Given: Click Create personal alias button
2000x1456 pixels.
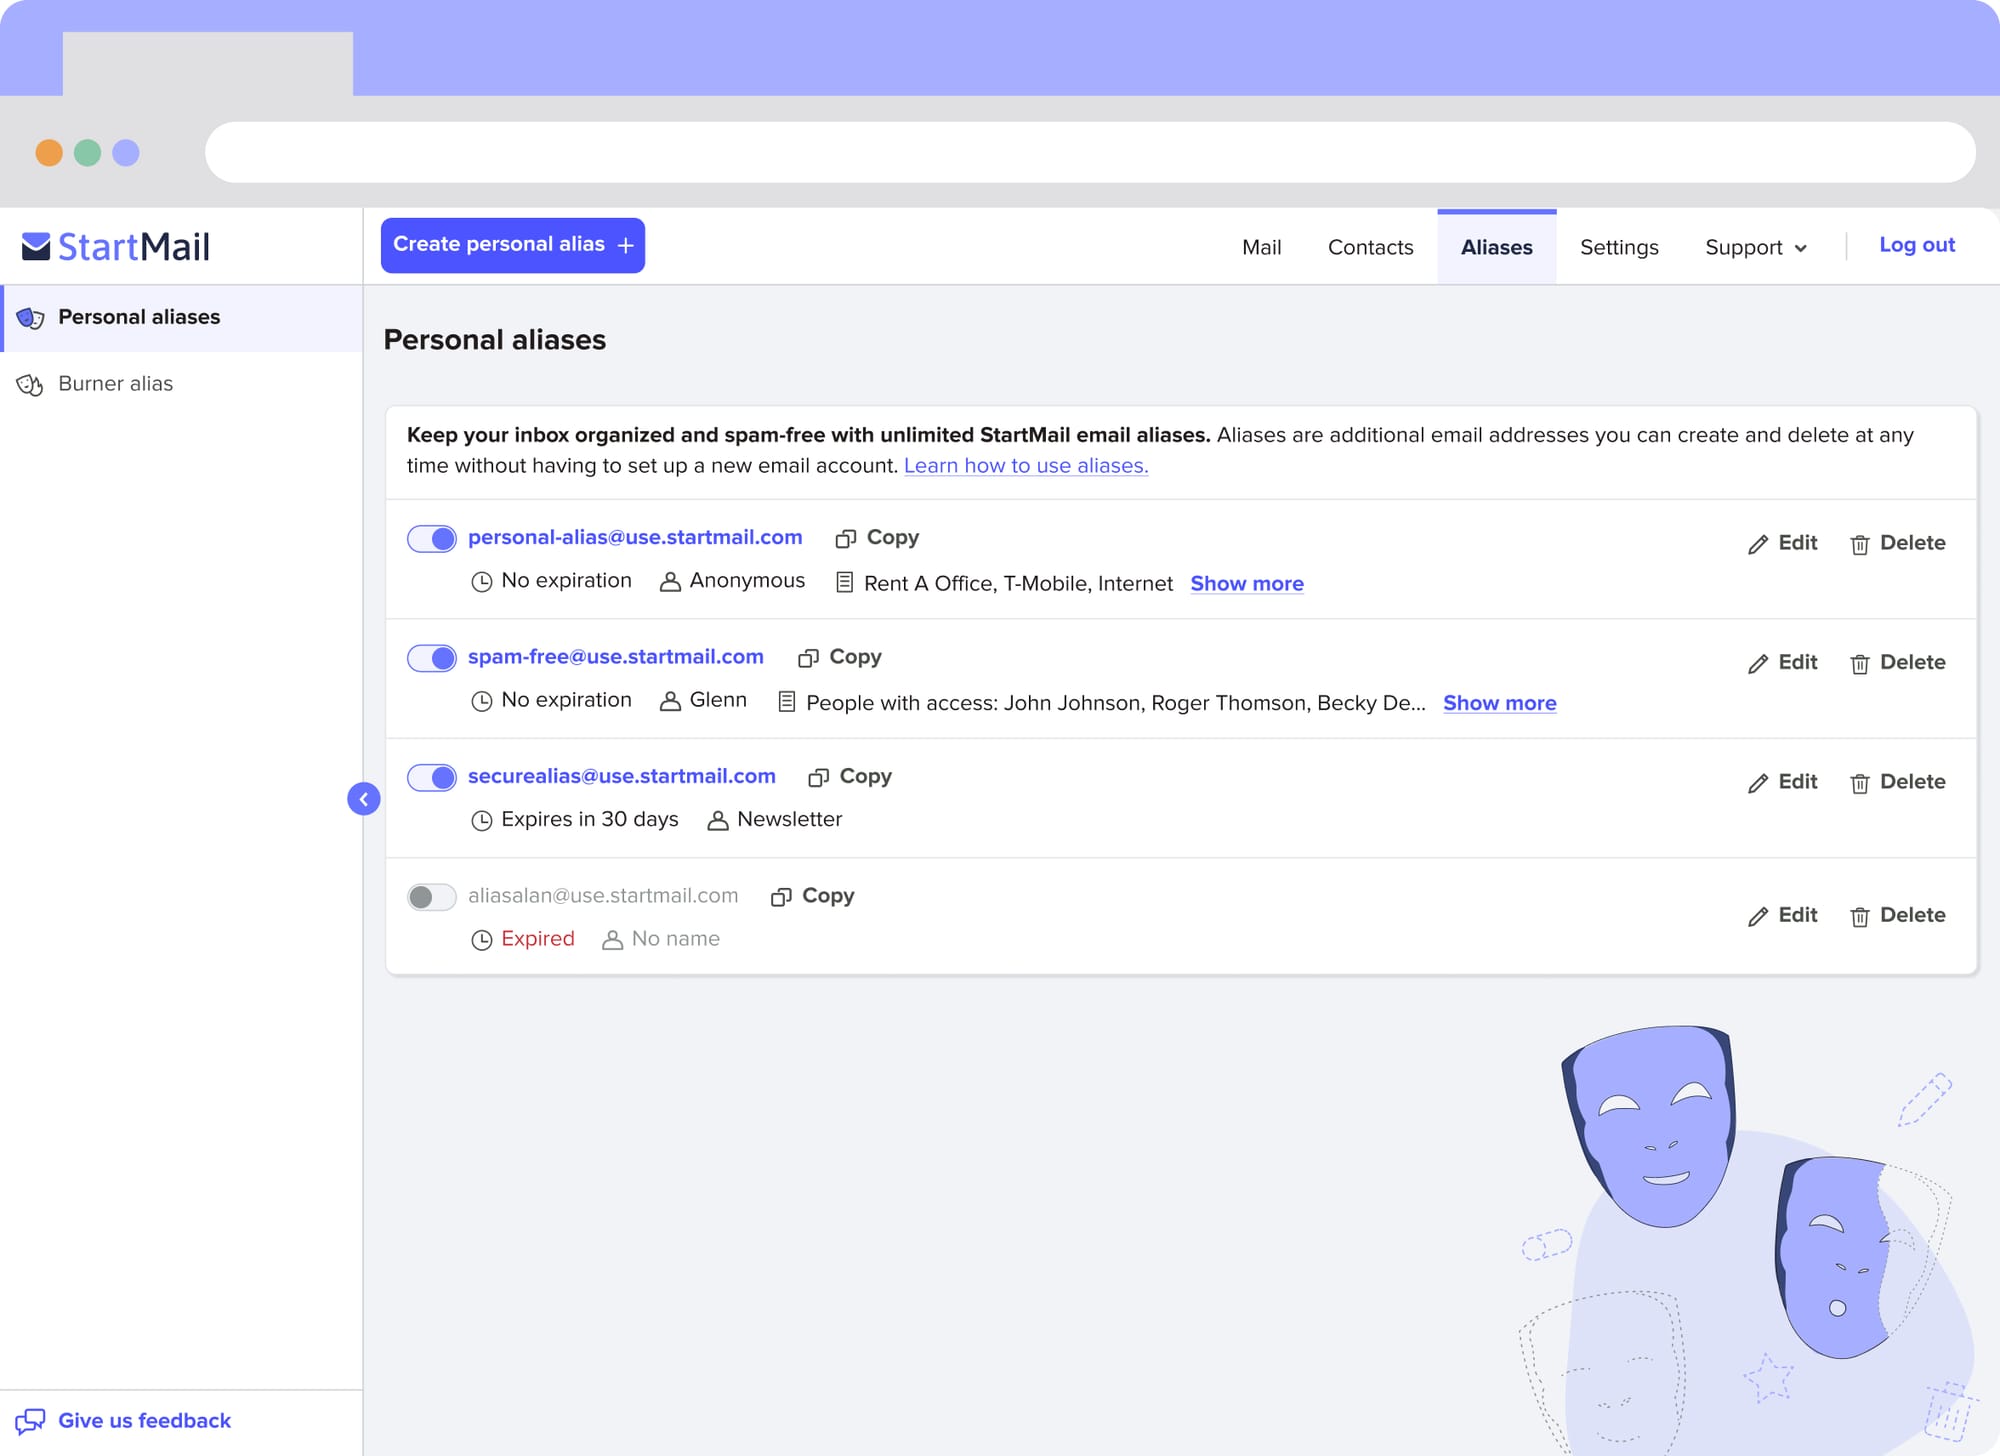Looking at the screenshot, I should pos(512,245).
